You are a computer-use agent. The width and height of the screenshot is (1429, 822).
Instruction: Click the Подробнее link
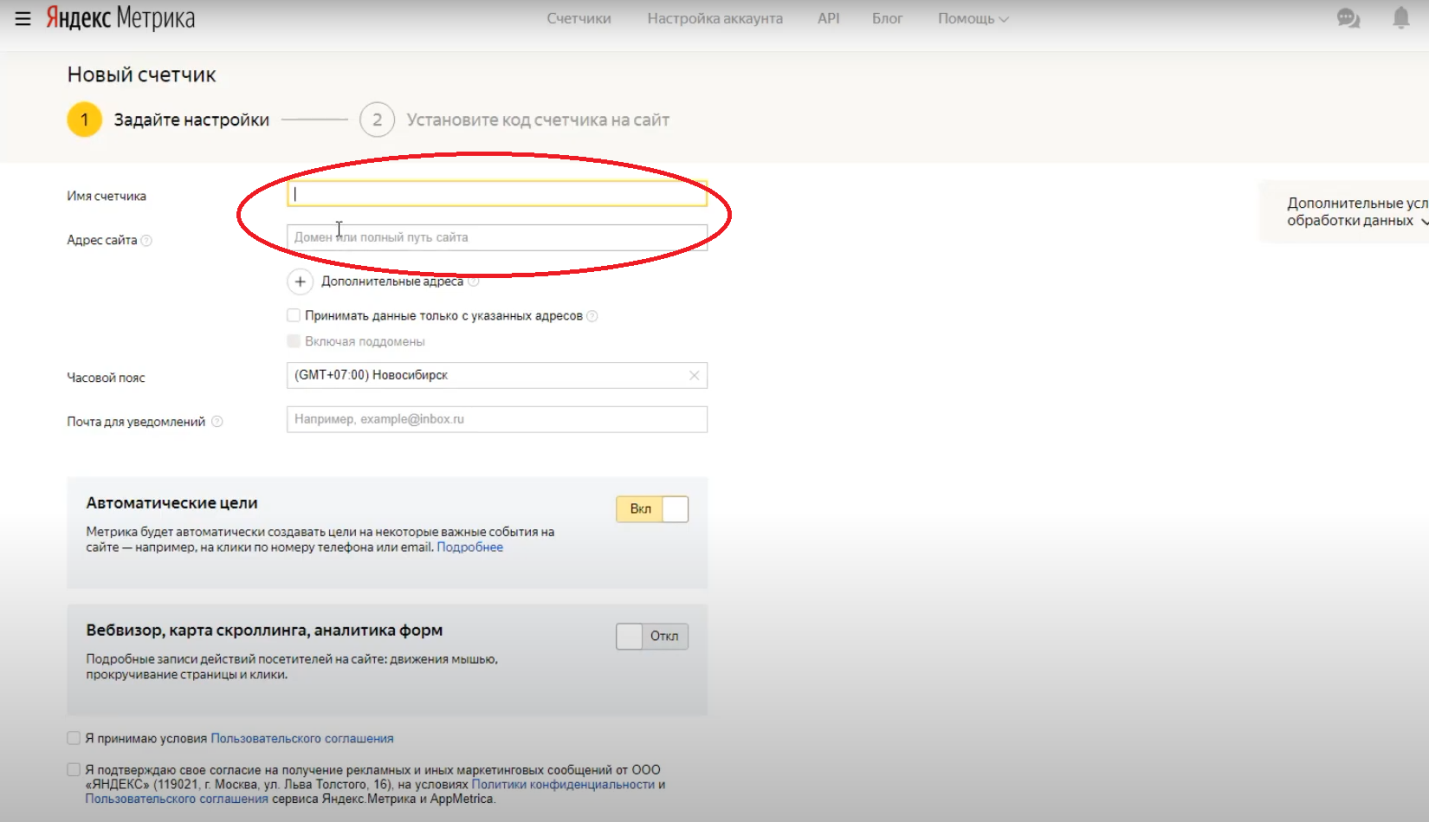point(470,548)
